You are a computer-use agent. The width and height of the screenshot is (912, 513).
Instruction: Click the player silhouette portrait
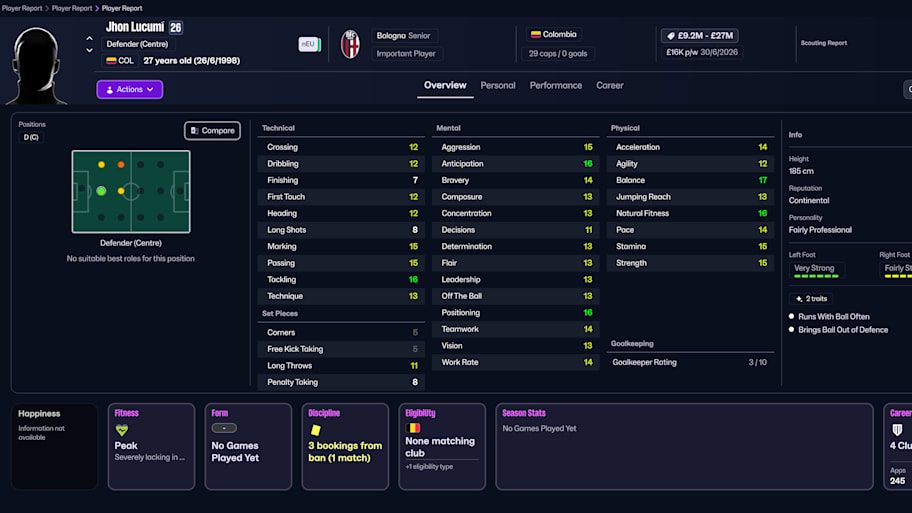coord(36,65)
